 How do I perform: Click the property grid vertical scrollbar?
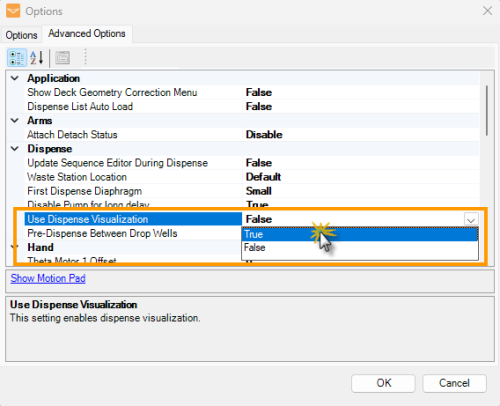[487, 111]
